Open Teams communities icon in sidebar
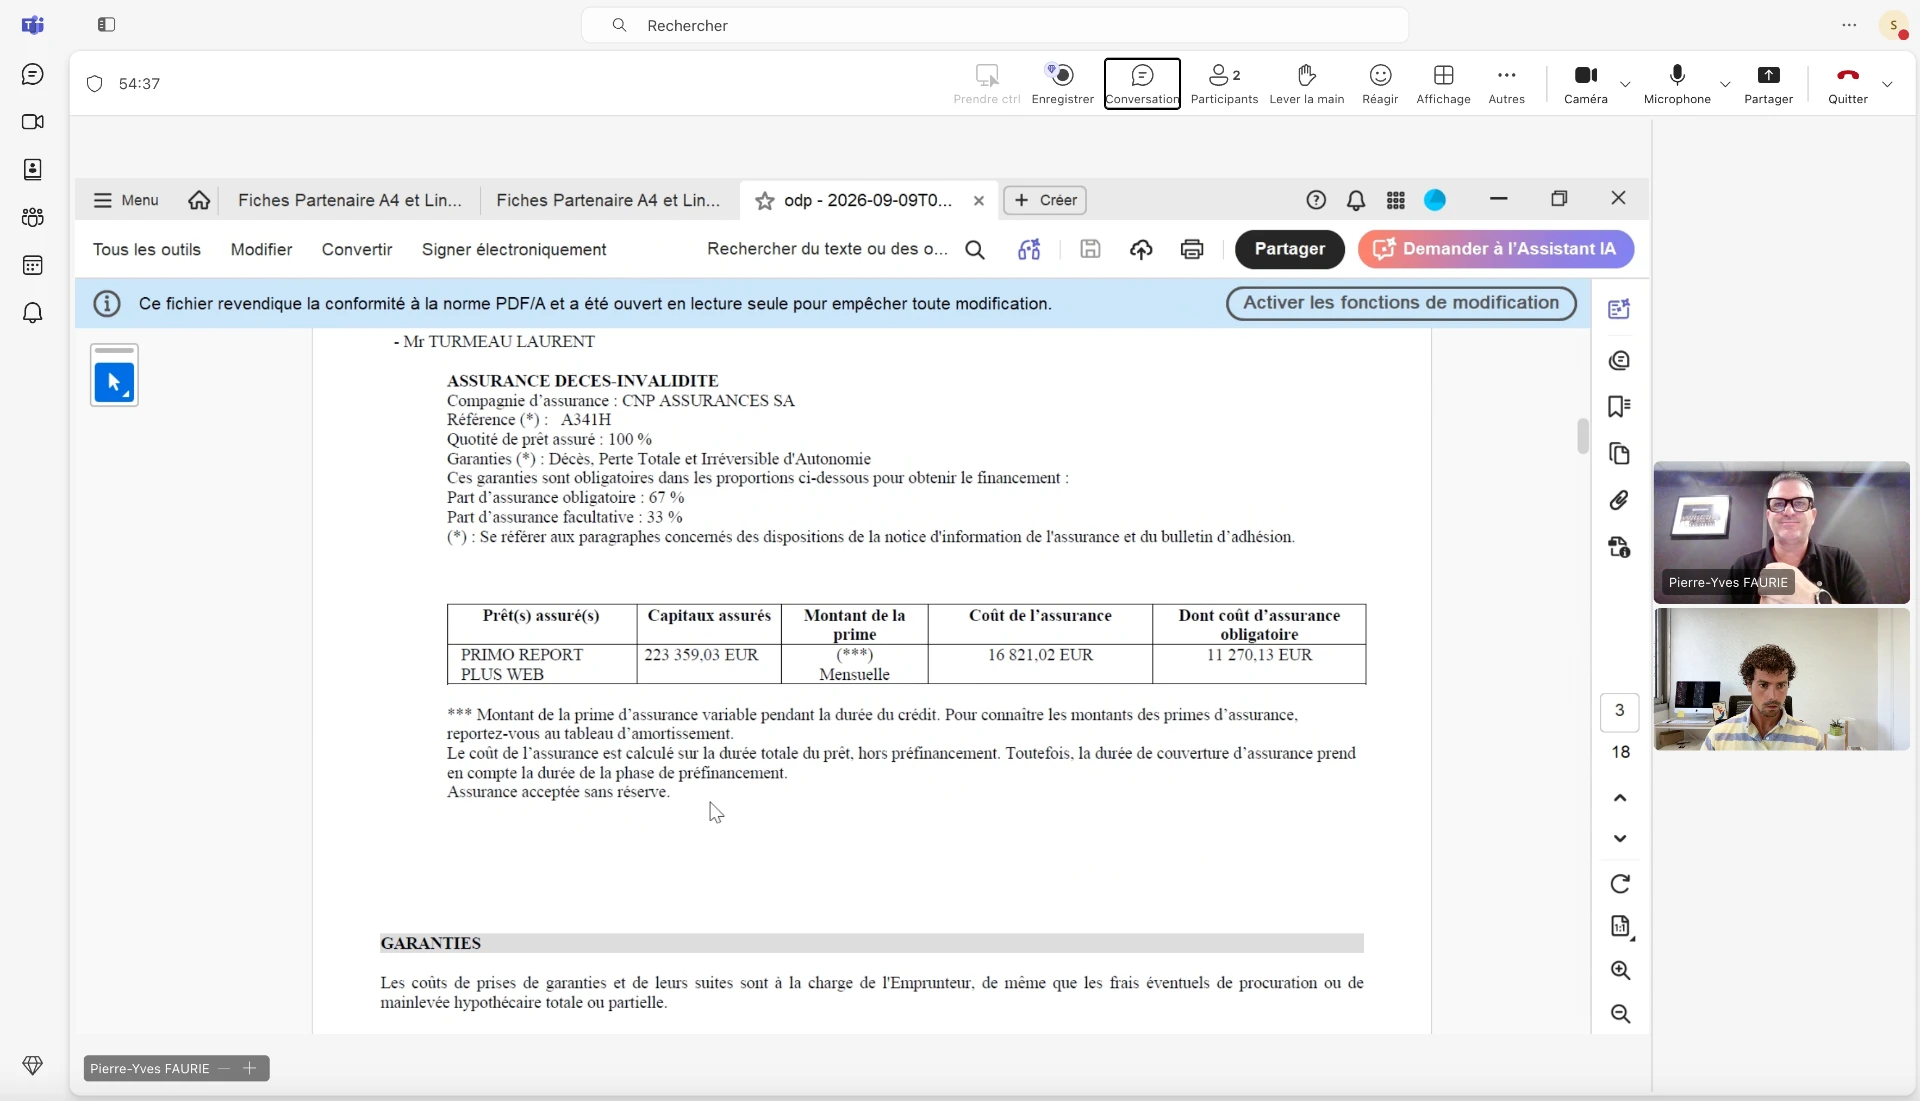 tap(33, 217)
